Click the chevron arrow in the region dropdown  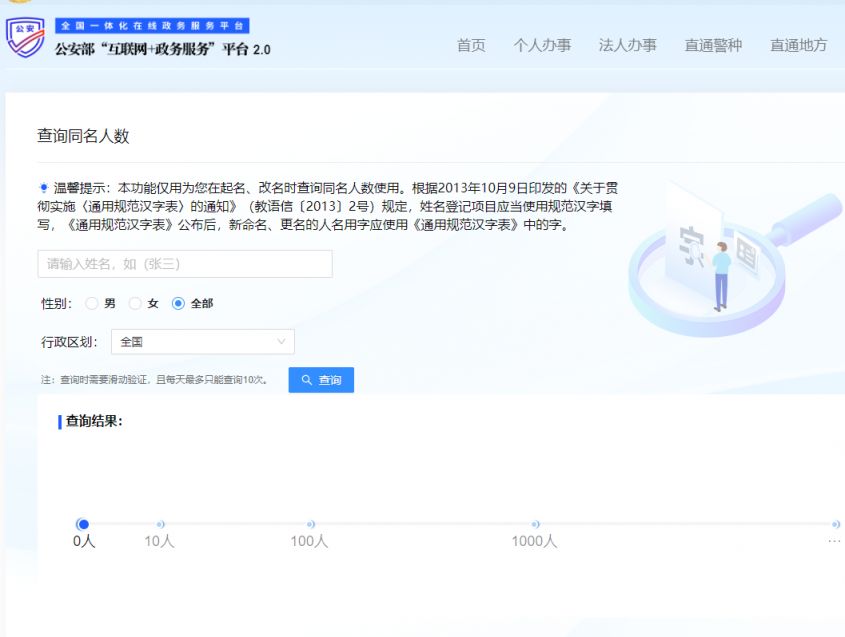pyautogui.click(x=281, y=342)
